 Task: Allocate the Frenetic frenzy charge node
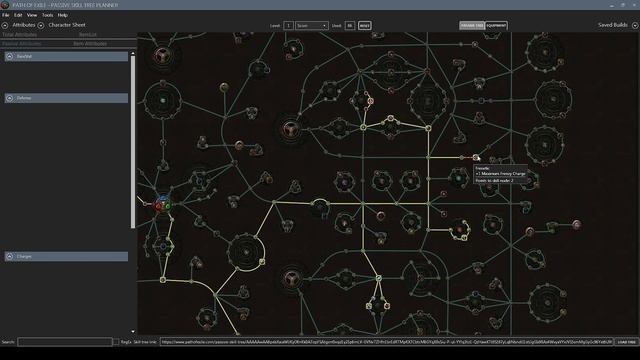pos(476,157)
